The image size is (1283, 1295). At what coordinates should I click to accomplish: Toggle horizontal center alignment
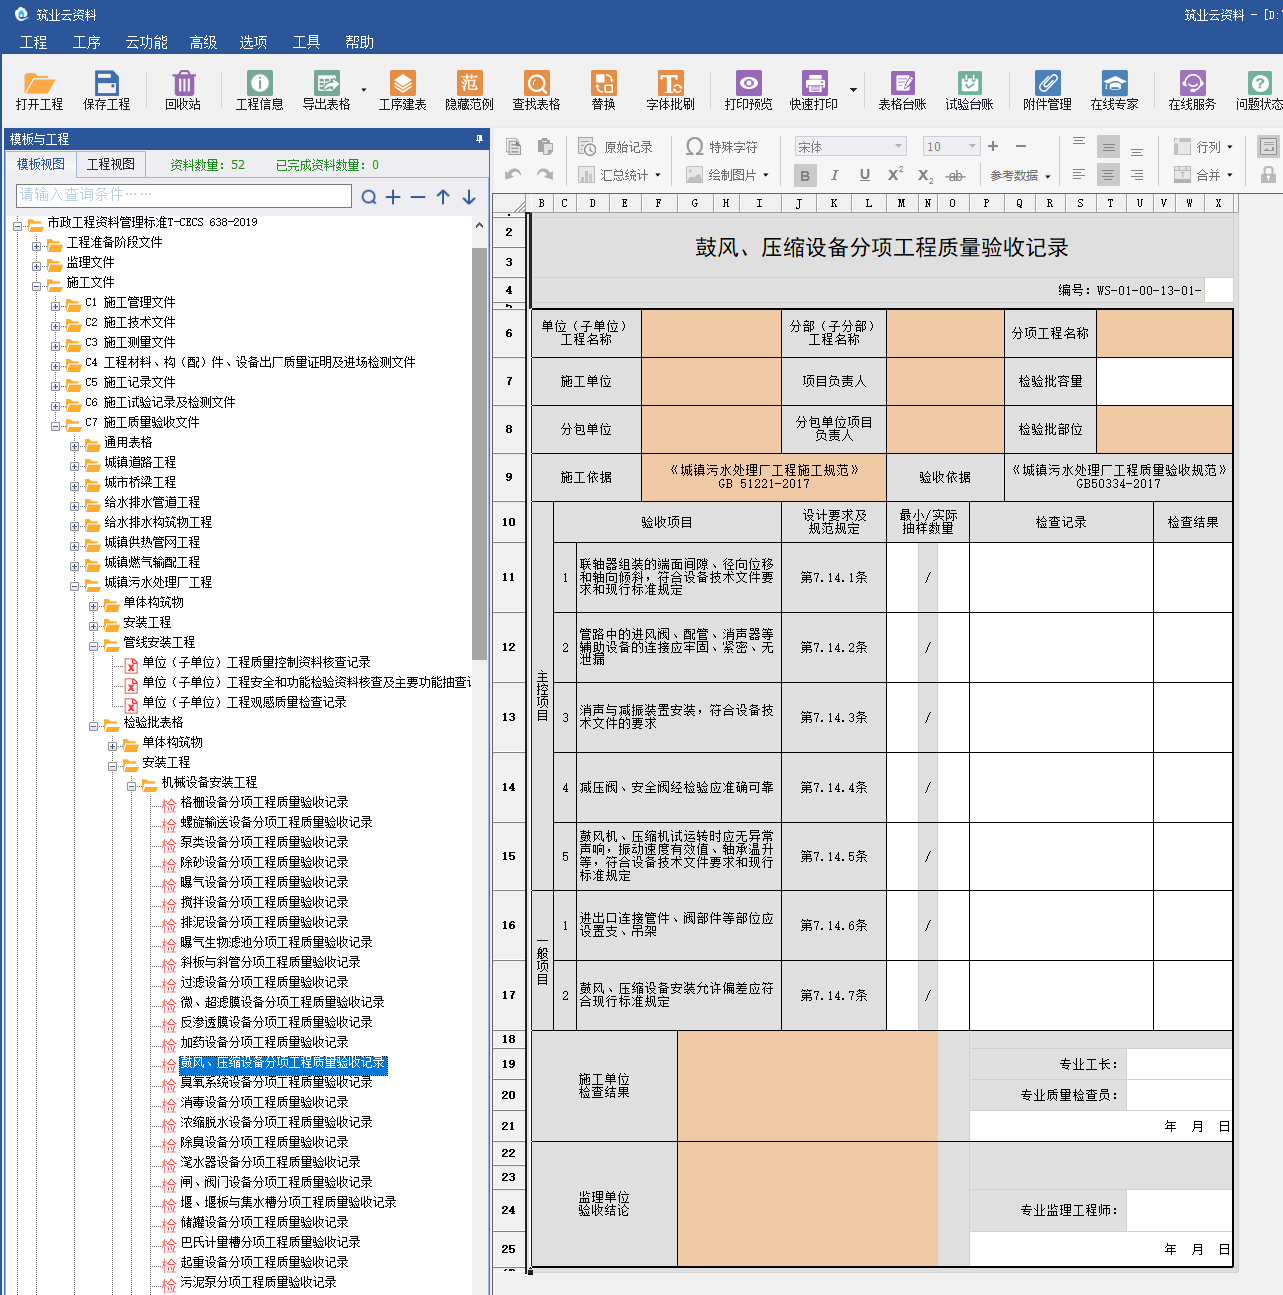tap(1108, 174)
